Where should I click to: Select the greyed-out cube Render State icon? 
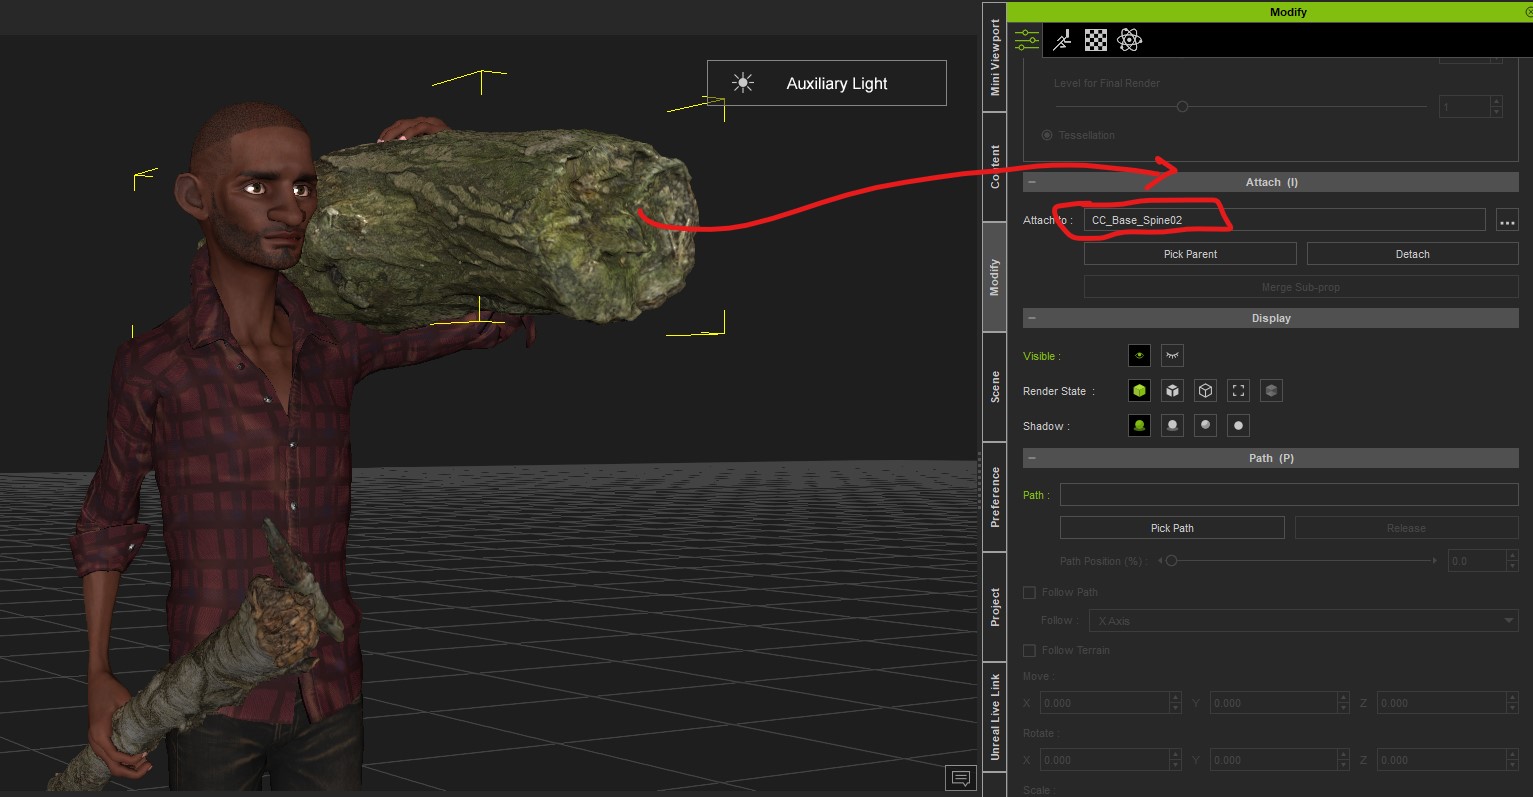tap(1271, 390)
